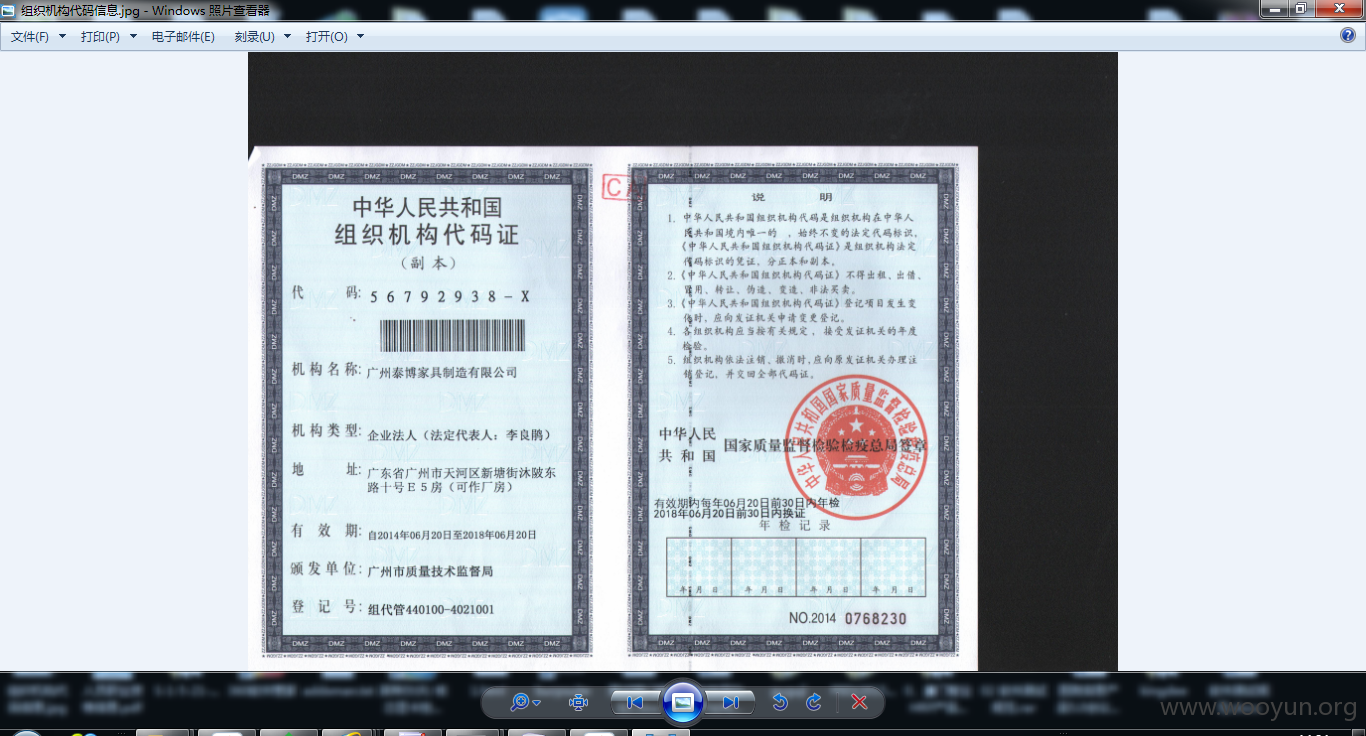Viewport: 1366px width, 736px height.
Task: Maximize the photo viewer window
Action: point(1300,8)
